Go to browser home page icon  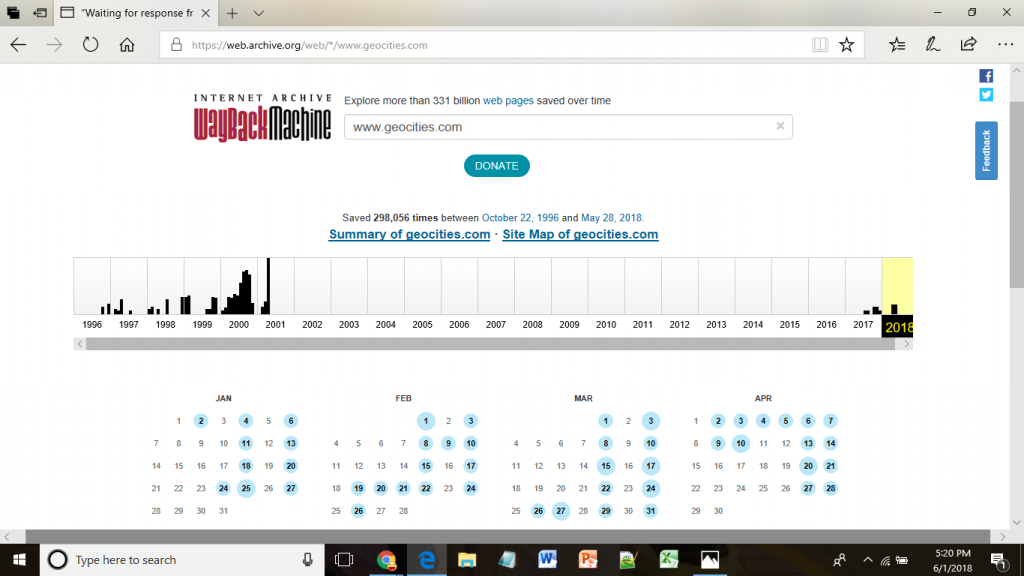pos(126,44)
